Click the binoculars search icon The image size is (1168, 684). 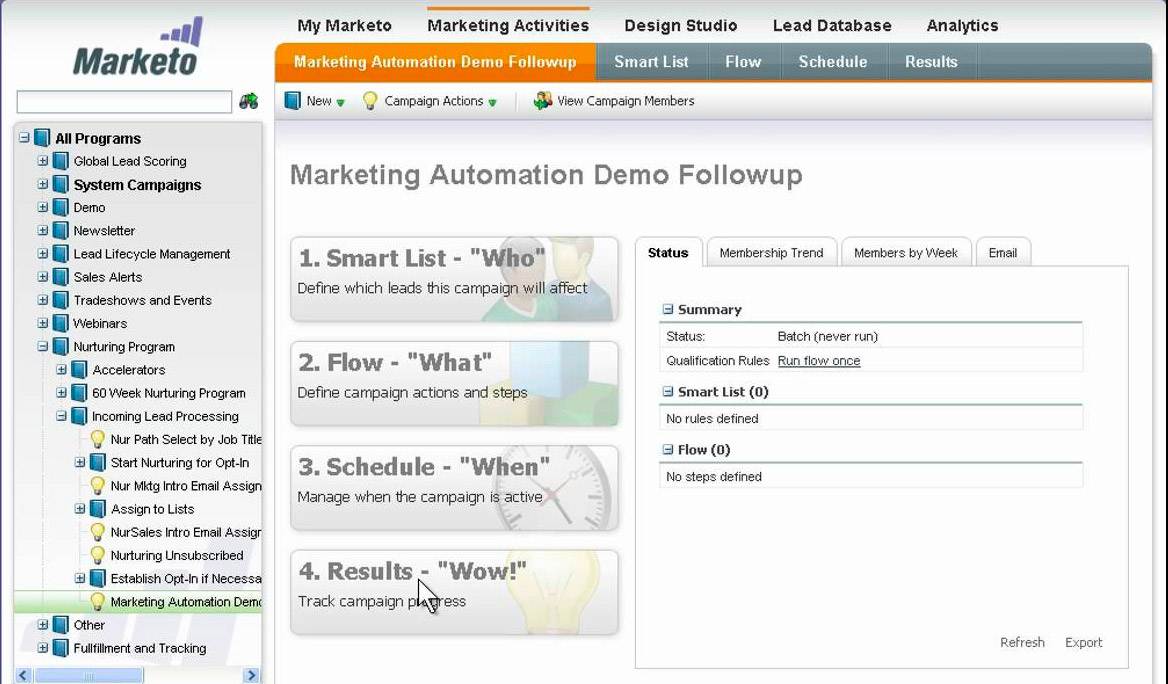(249, 101)
